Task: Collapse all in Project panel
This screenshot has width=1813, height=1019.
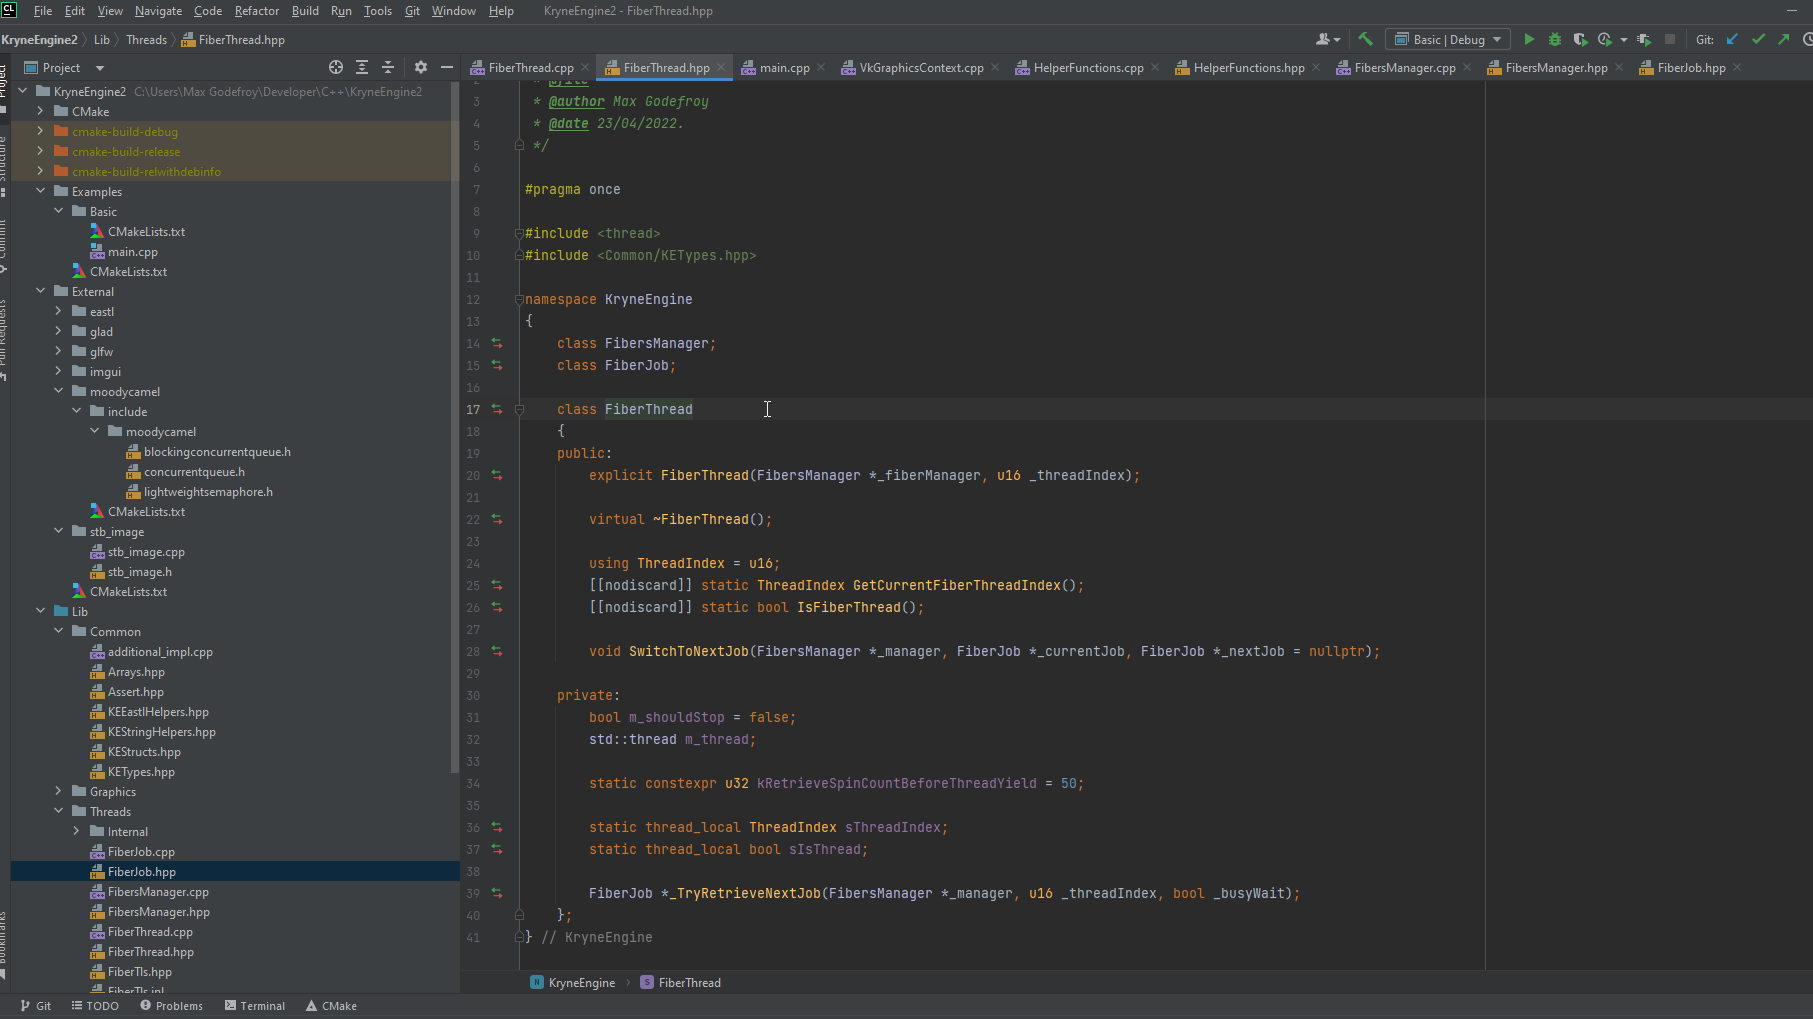Action: (x=388, y=67)
